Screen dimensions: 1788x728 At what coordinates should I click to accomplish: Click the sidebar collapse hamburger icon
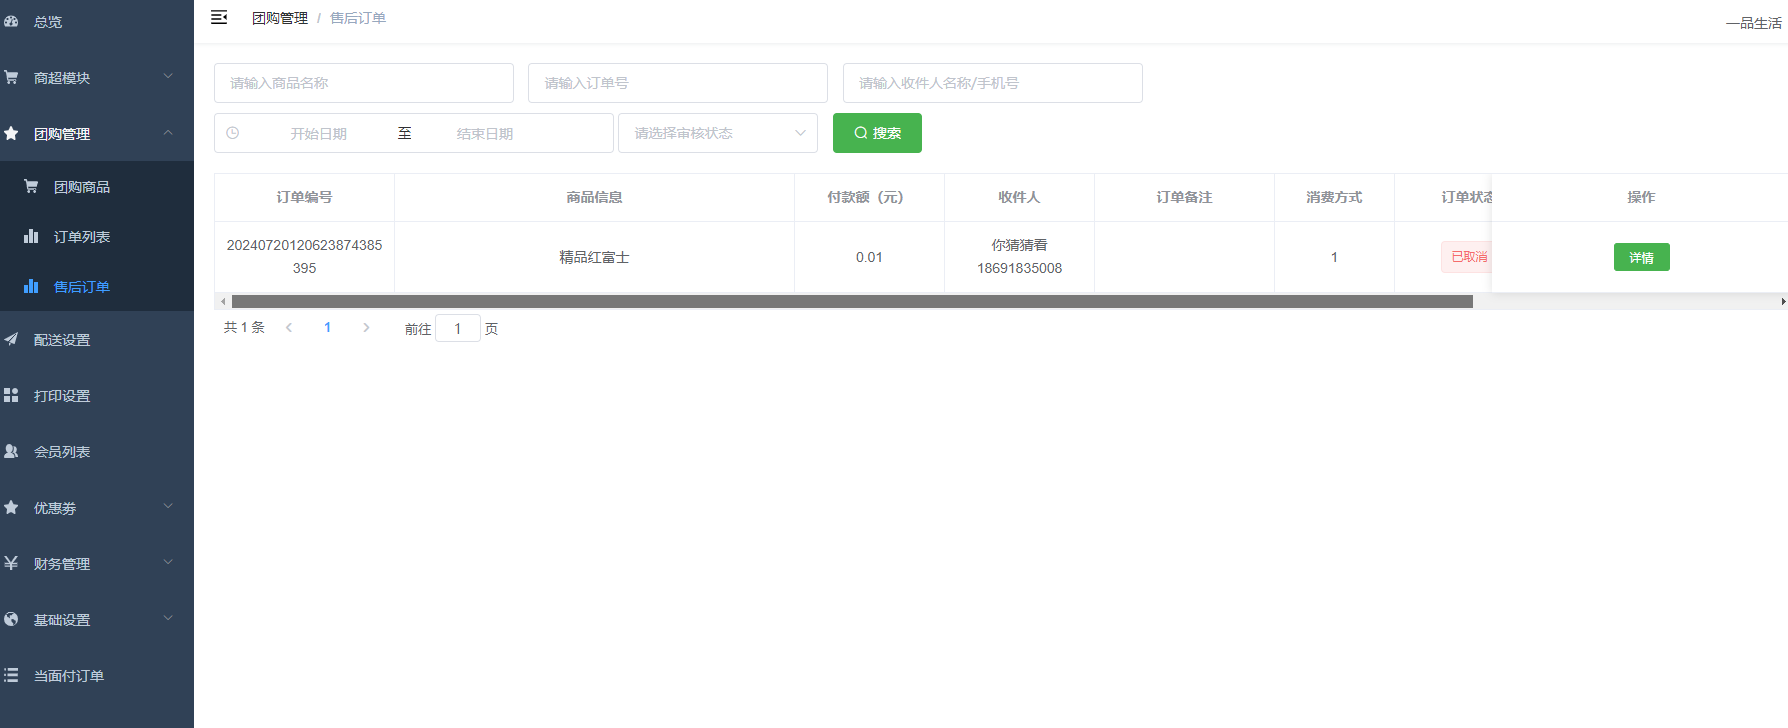[x=219, y=17]
